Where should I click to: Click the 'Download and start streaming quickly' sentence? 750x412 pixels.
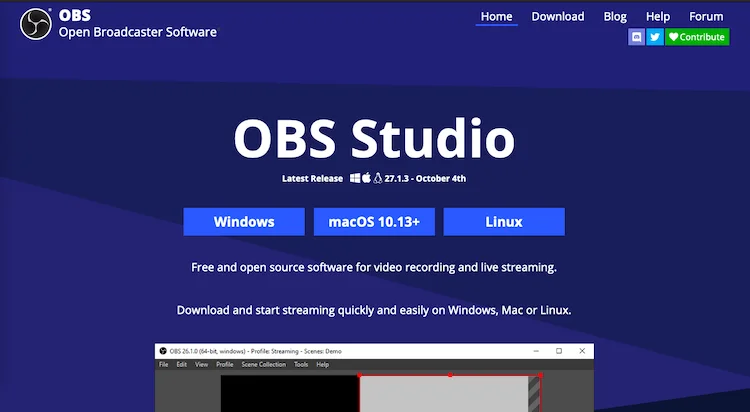point(374,310)
